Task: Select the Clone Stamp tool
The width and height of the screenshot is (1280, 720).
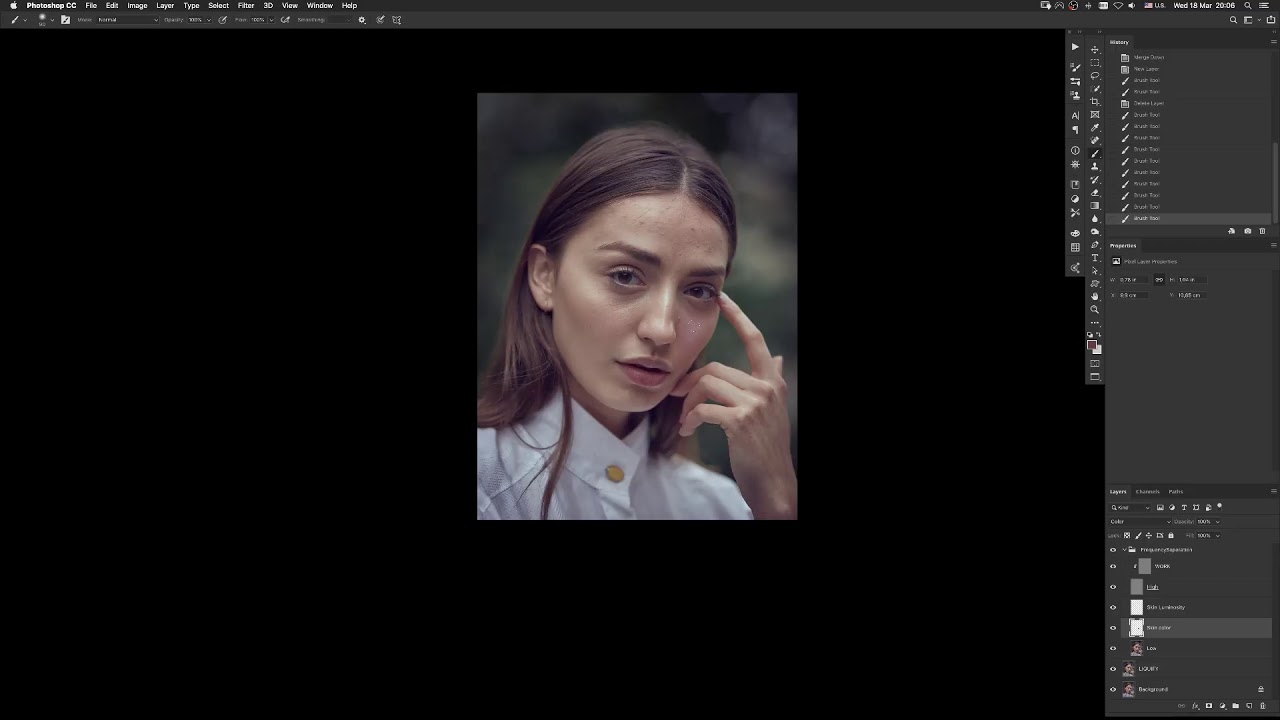Action: pos(1095,166)
